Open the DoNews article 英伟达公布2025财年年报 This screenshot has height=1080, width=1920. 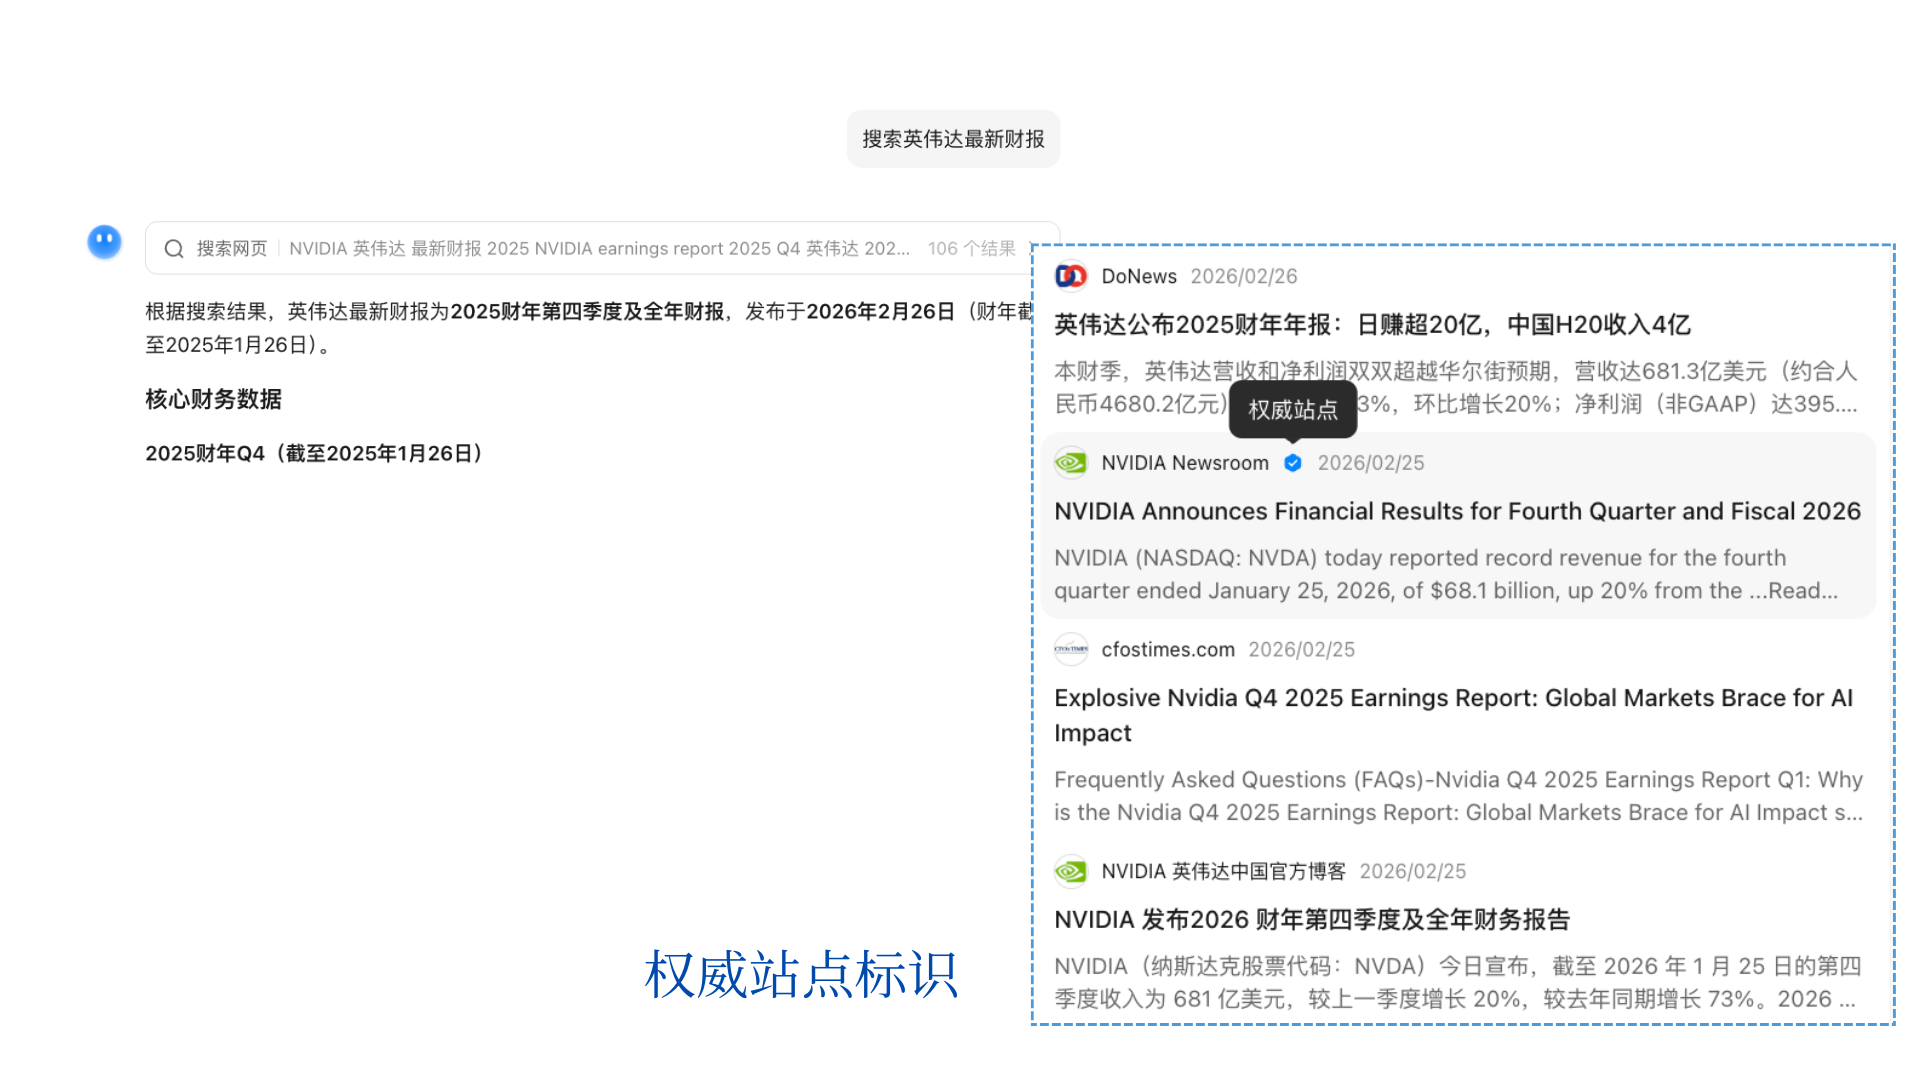pos(1372,325)
